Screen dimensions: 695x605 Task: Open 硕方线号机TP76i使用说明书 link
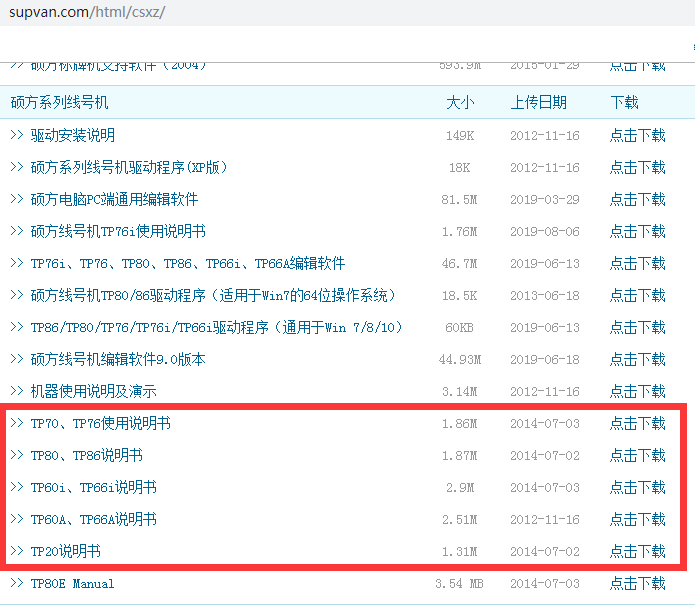(x=118, y=232)
